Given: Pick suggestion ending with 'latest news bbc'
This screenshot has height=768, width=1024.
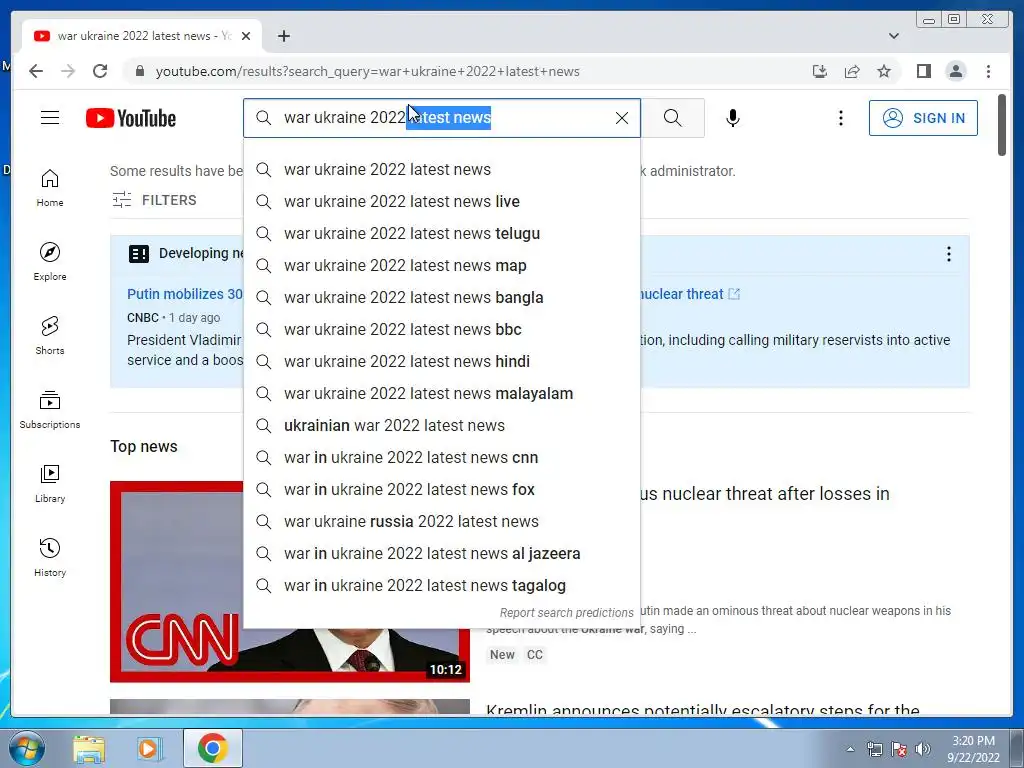Looking at the screenshot, I should coord(441,329).
